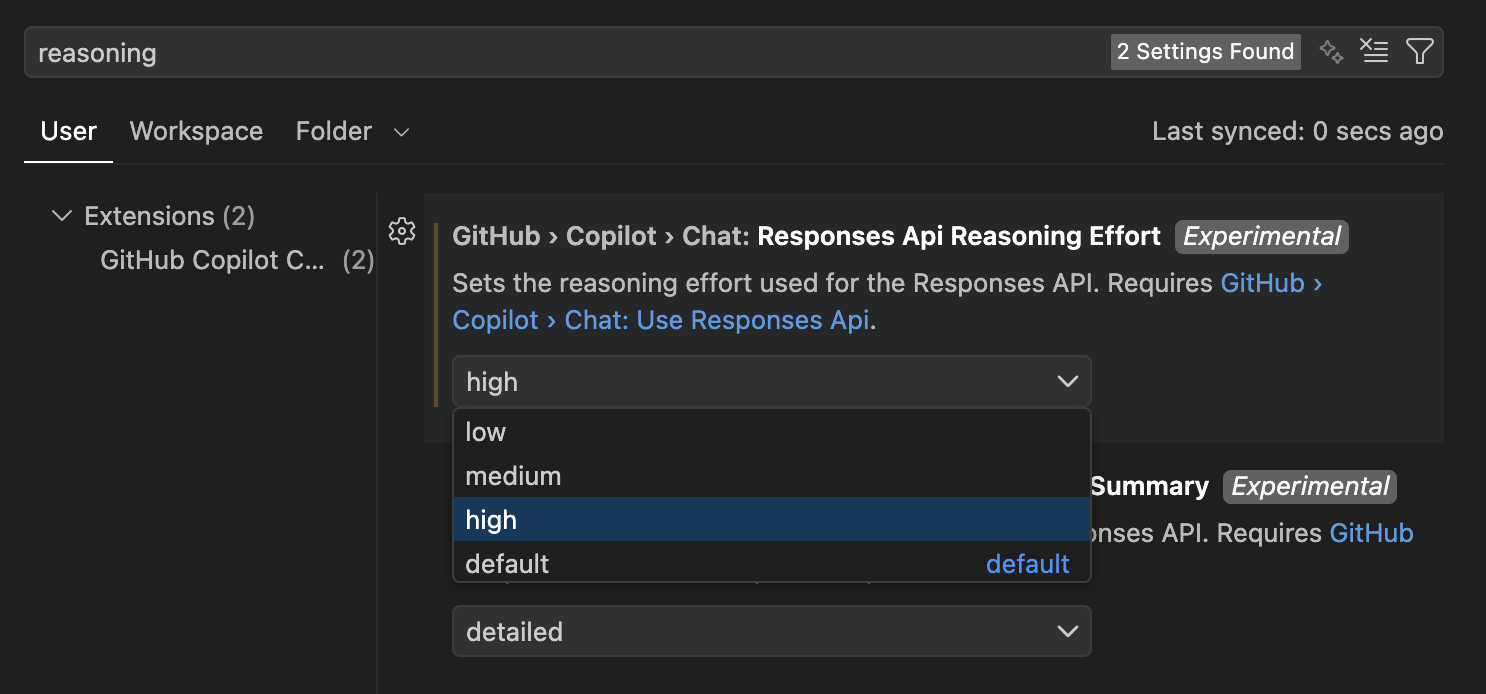The height and width of the screenshot is (694, 1486).
Task: Open the Folder tab chevron dropdown
Action: tap(400, 131)
